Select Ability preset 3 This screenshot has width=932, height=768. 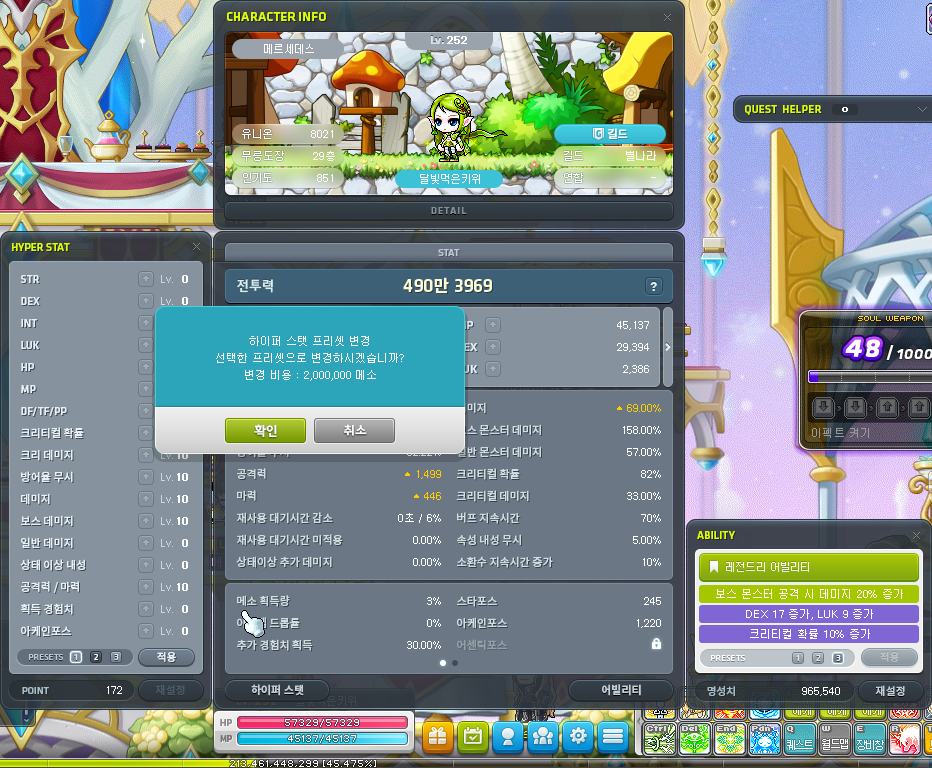coord(838,658)
